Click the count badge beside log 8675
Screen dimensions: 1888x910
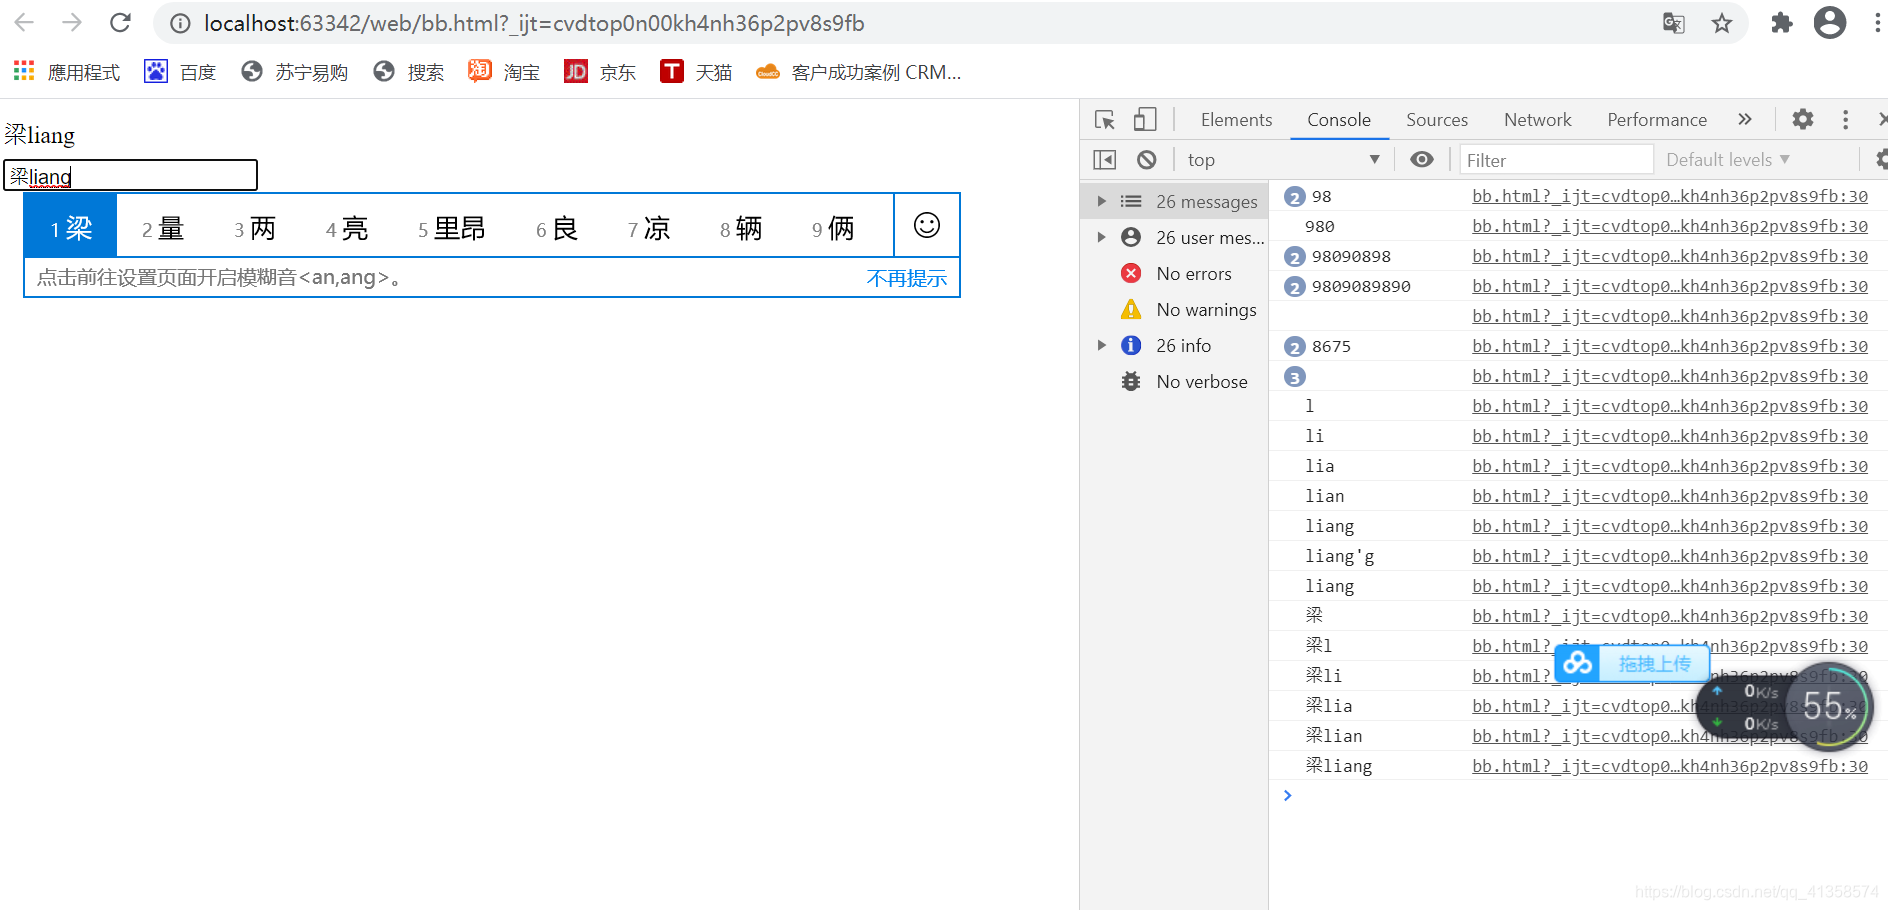coord(1295,347)
